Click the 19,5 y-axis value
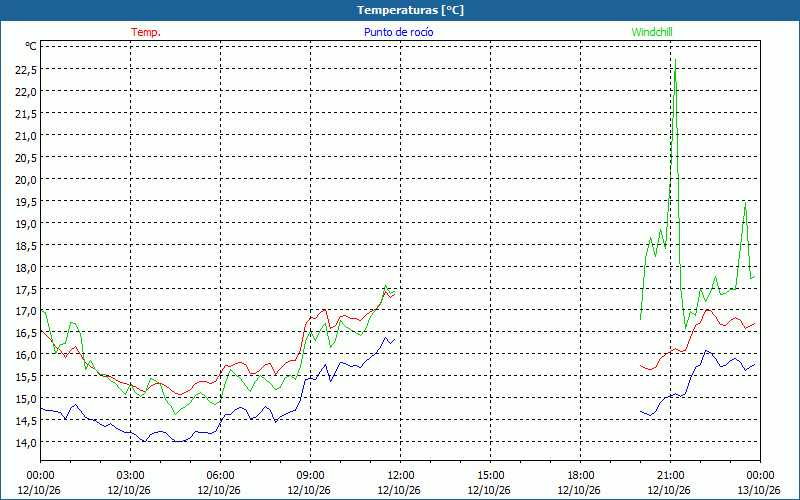Screen dimensions: 800x500 tap(26, 201)
